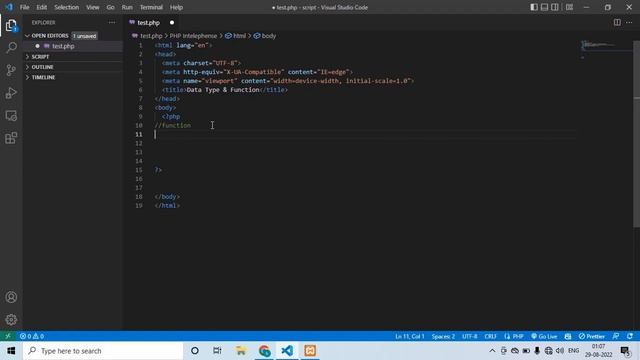This screenshot has height=360, width=640.
Task: Open the Help menu
Action: [176, 7]
